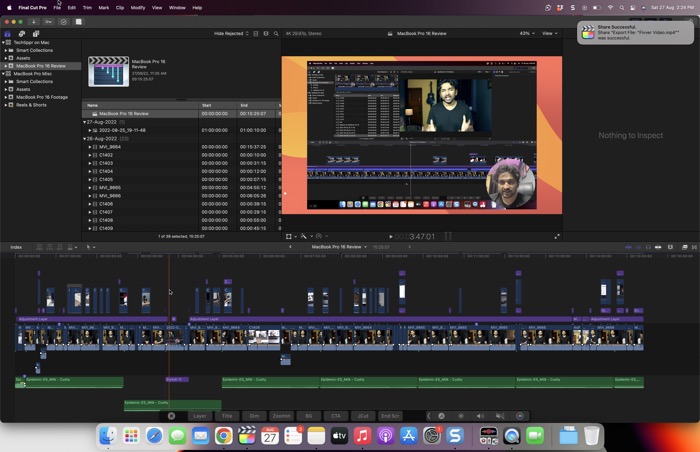Screen dimensions: 700x452
Task: Toggle audio skimming in timeline
Action: [x=639, y=247]
